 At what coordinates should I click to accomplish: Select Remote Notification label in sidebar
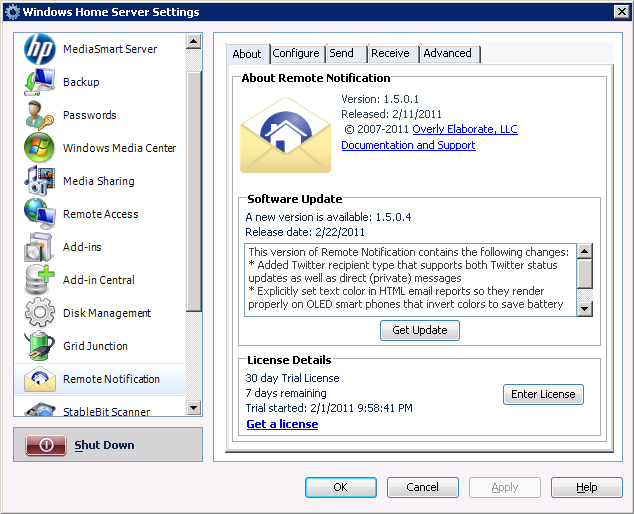point(111,379)
